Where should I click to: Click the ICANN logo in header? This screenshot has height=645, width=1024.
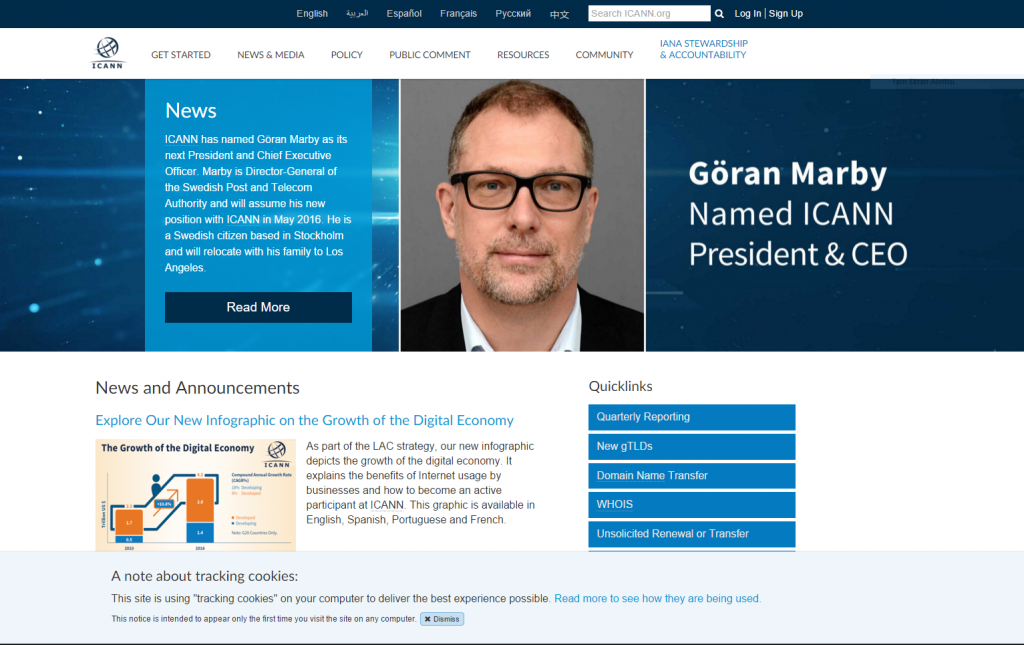tap(108, 53)
